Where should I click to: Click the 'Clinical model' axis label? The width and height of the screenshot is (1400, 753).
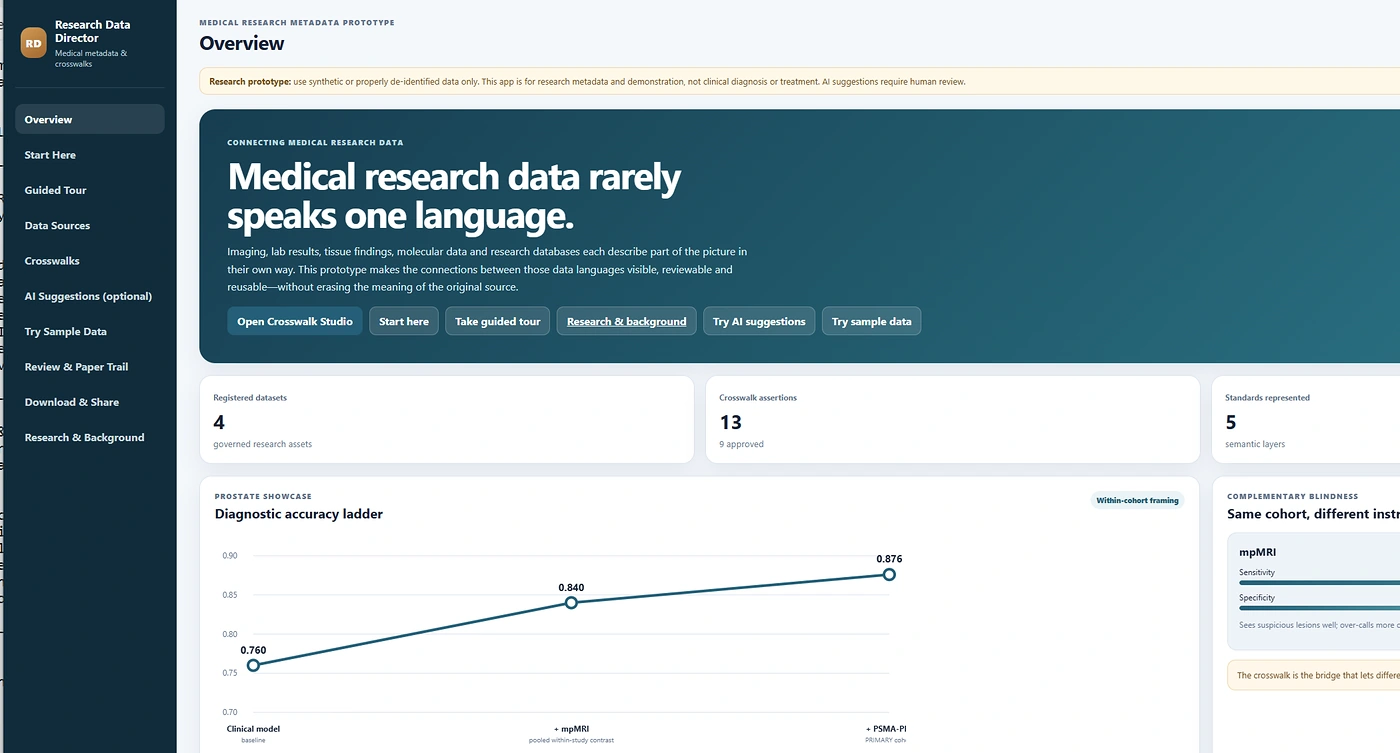point(253,729)
